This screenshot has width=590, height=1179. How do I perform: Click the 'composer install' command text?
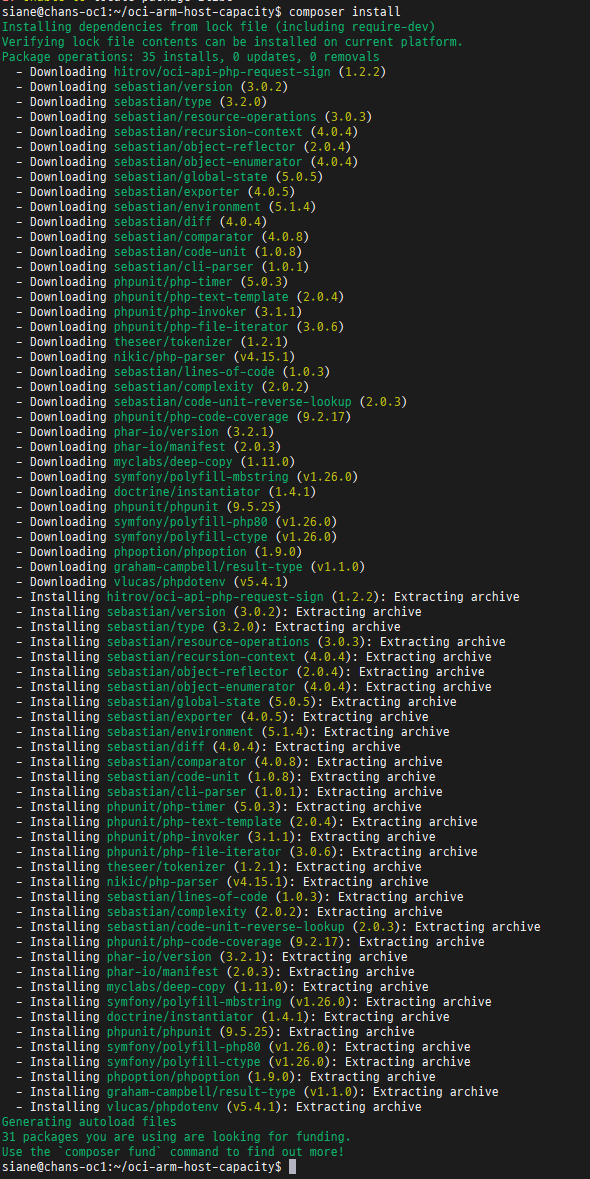[x=344, y=11]
